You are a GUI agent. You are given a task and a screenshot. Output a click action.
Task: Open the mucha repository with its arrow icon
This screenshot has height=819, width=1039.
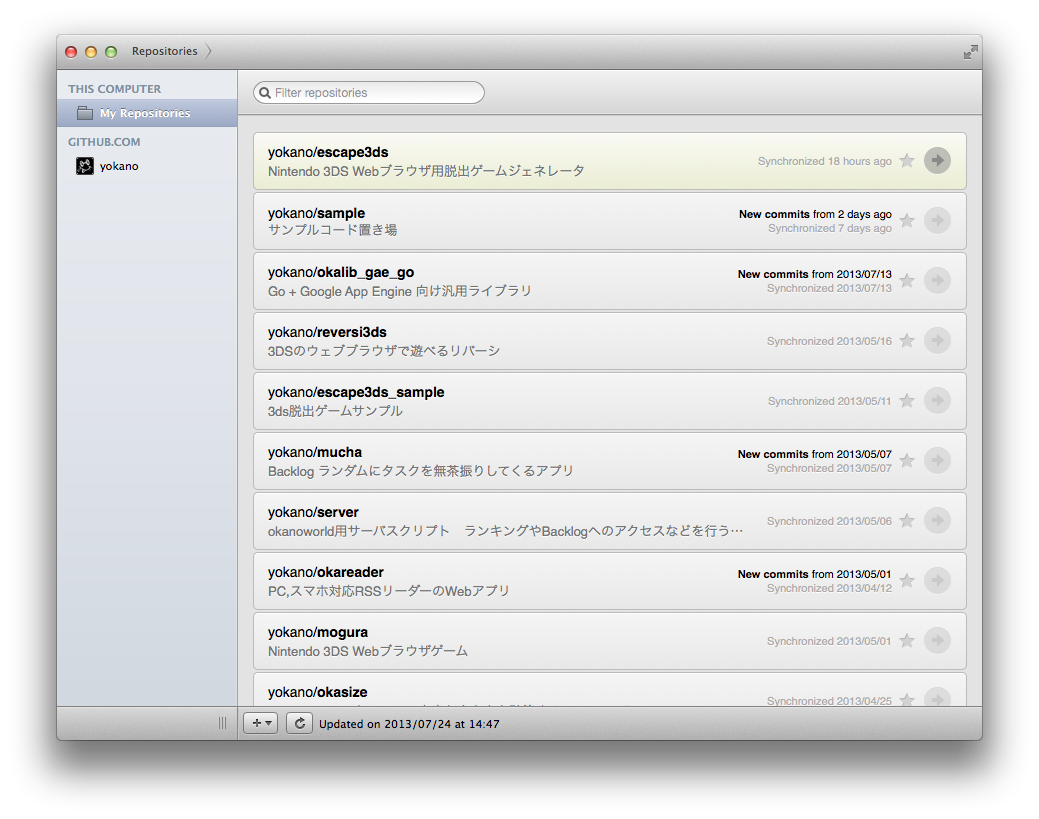click(x=938, y=460)
